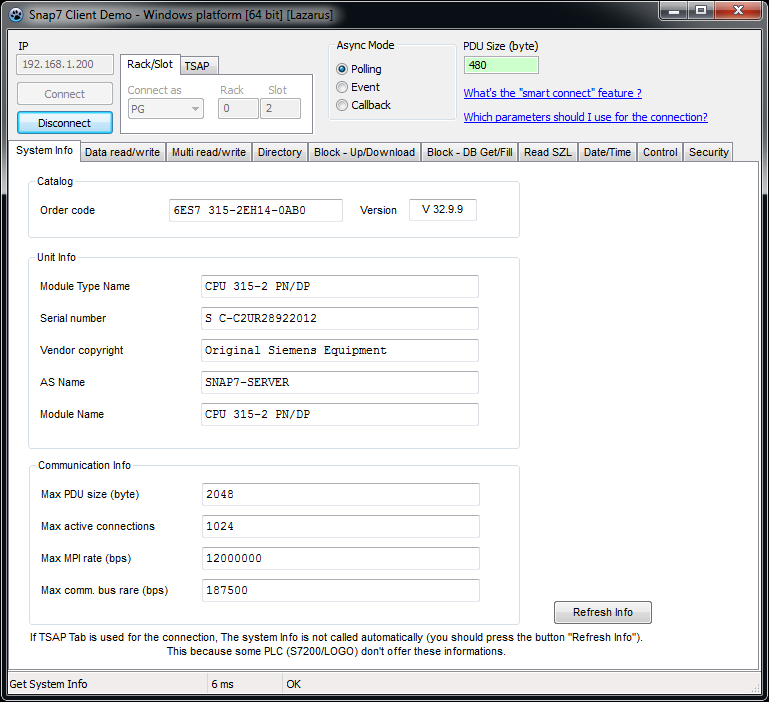Viewport: 769px width, 702px height.
Task: Click the Max MPI rate field 12000000
Action: click(x=340, y=558)
